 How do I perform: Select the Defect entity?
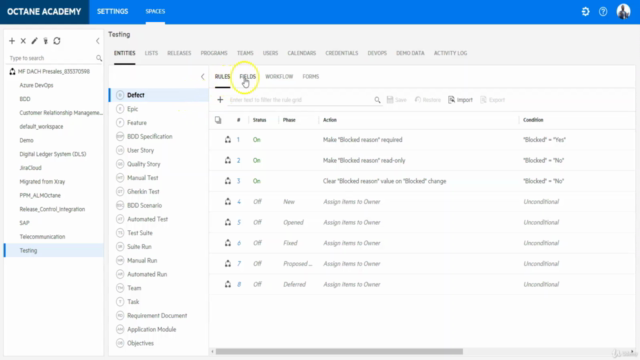tap(159, 95)
